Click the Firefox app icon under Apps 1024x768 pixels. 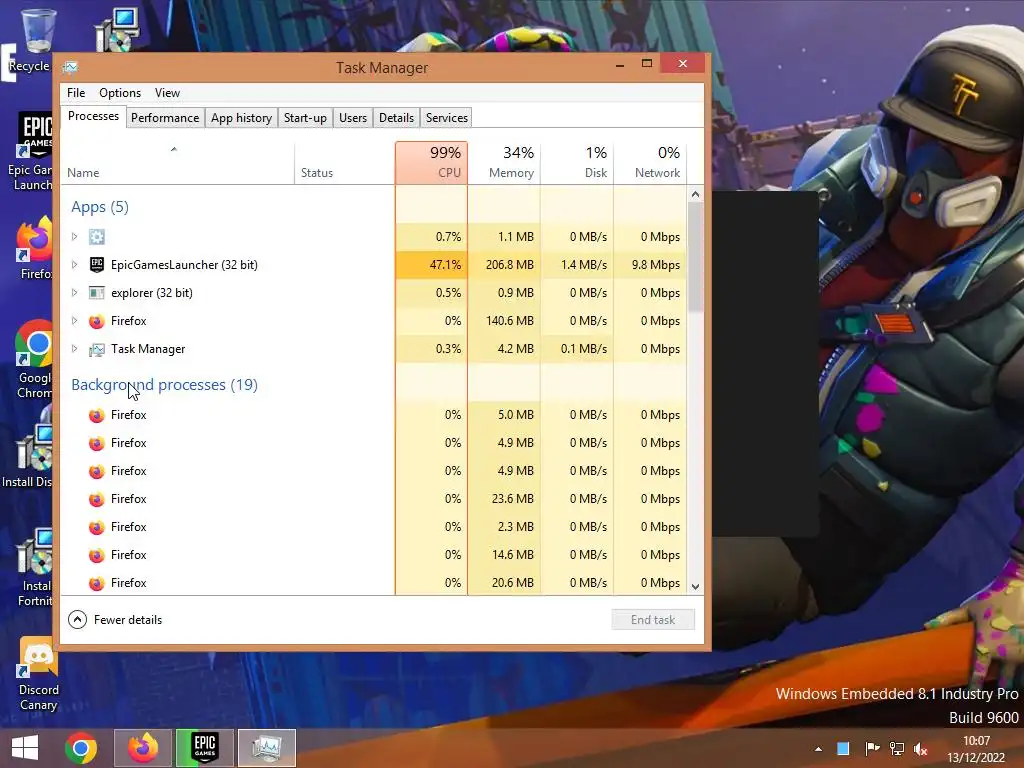pyautogui.click(x=97, y=321)
